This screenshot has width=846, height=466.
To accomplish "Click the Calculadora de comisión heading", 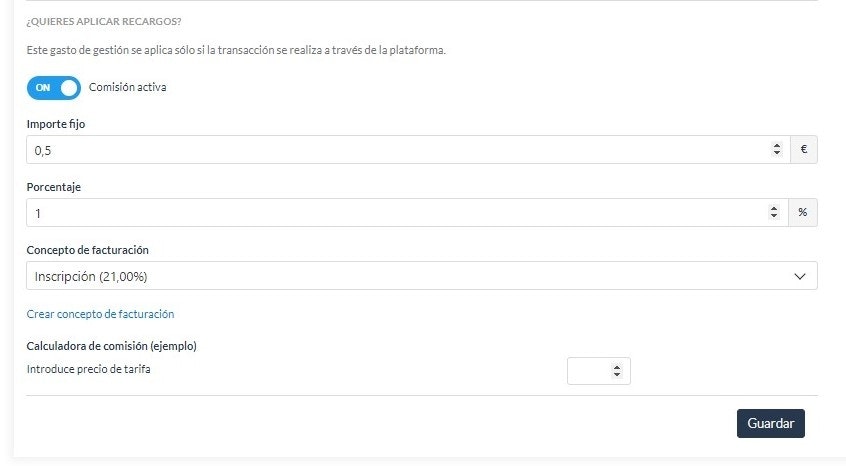I will [x=112, y=346].
